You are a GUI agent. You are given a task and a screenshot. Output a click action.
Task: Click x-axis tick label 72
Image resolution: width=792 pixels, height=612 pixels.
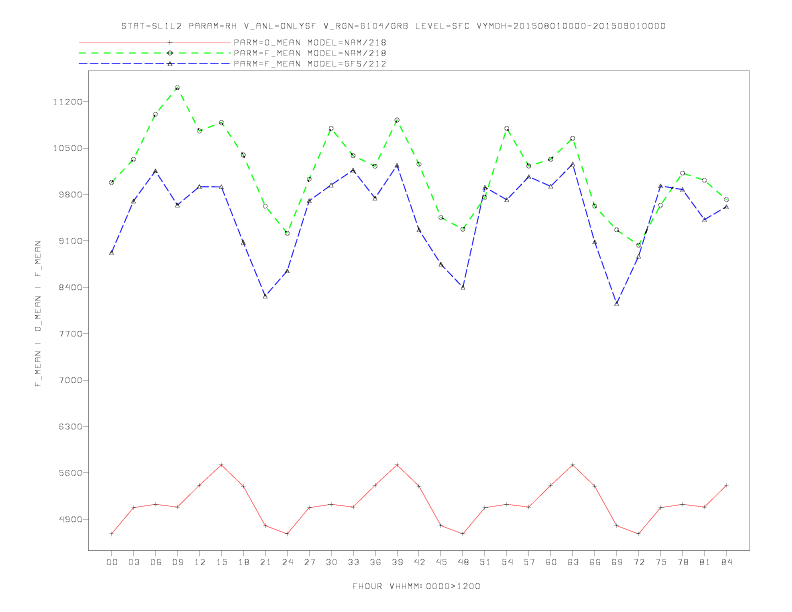click(x=638, y=562)
